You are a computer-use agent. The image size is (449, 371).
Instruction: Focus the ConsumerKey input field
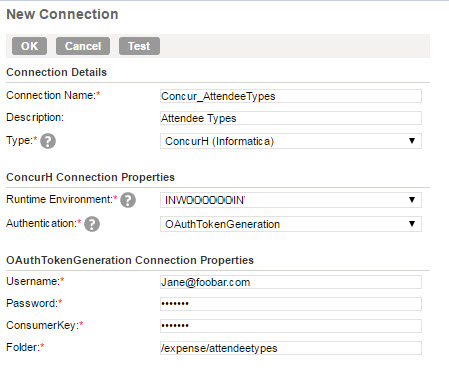pos(291,326)
